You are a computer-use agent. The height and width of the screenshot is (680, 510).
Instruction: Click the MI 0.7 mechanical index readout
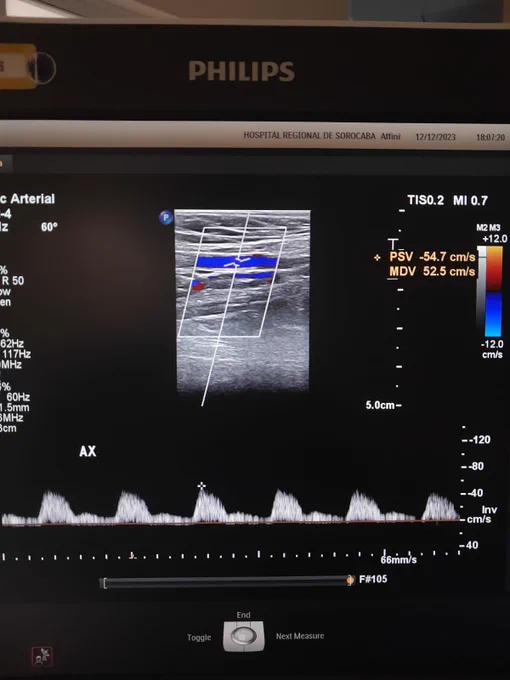pos(471,200)
